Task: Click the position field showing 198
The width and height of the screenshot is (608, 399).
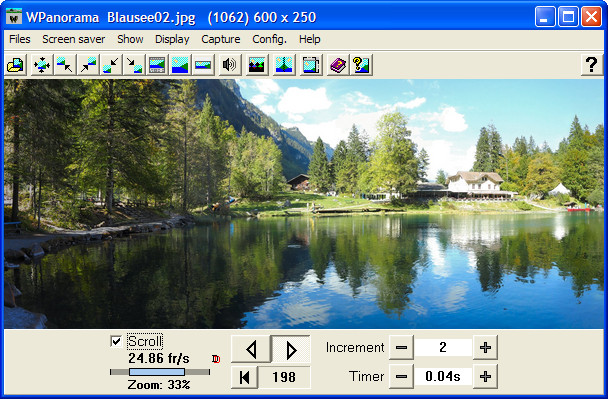Action: (x=284, y=377)
